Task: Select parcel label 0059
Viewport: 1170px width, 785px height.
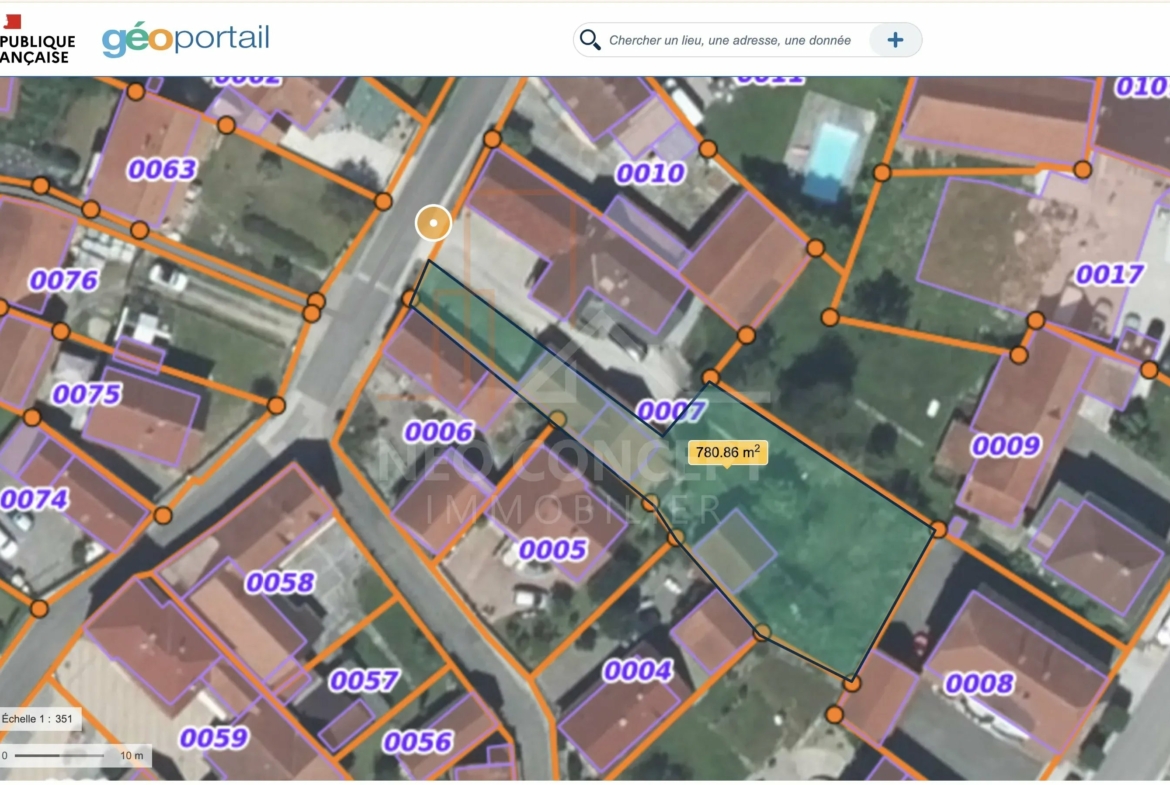Action: 214,738
